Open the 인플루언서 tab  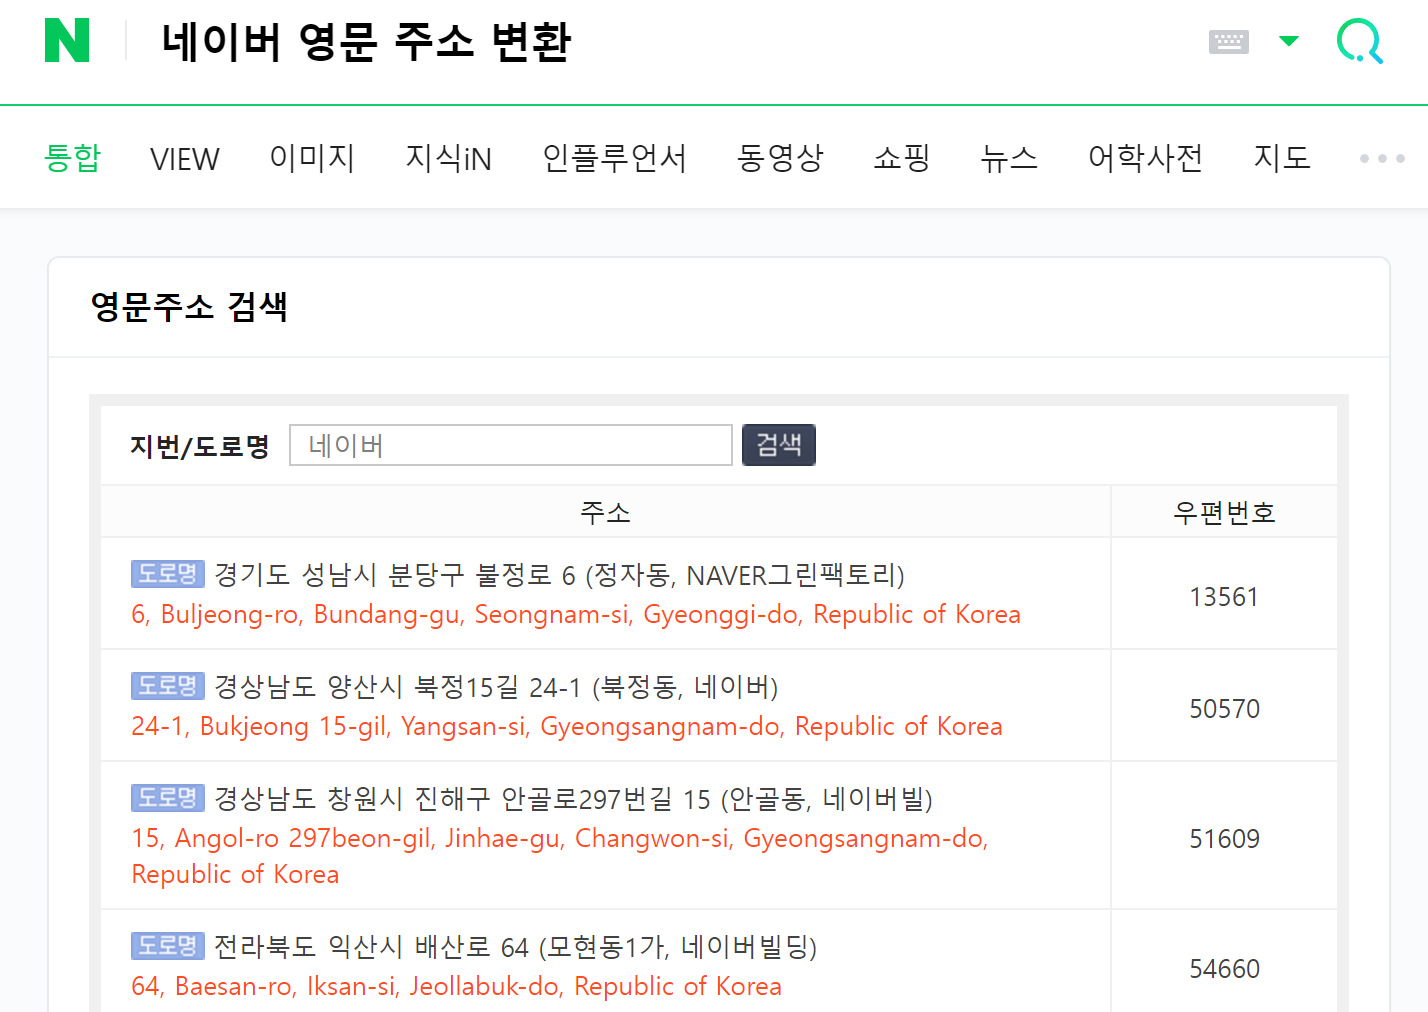(614, 158)
